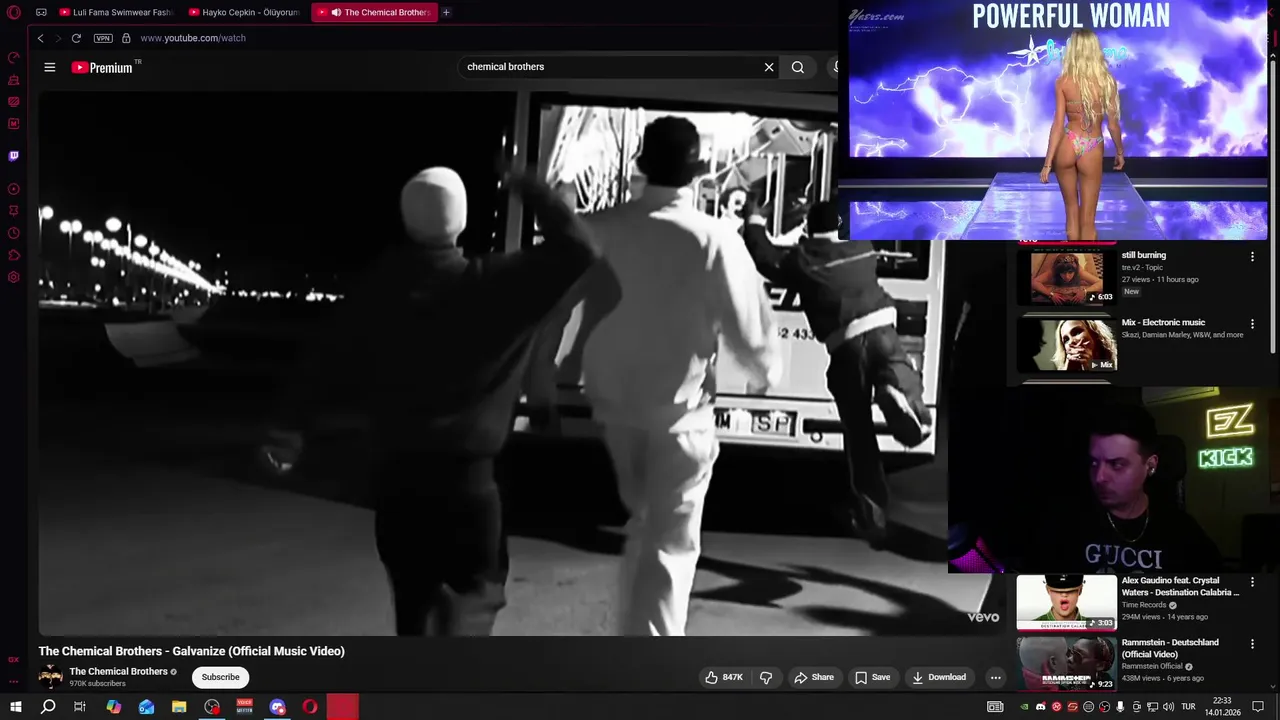Save video to a playlist
The image size is (1280, 720).
click(872, 677)
